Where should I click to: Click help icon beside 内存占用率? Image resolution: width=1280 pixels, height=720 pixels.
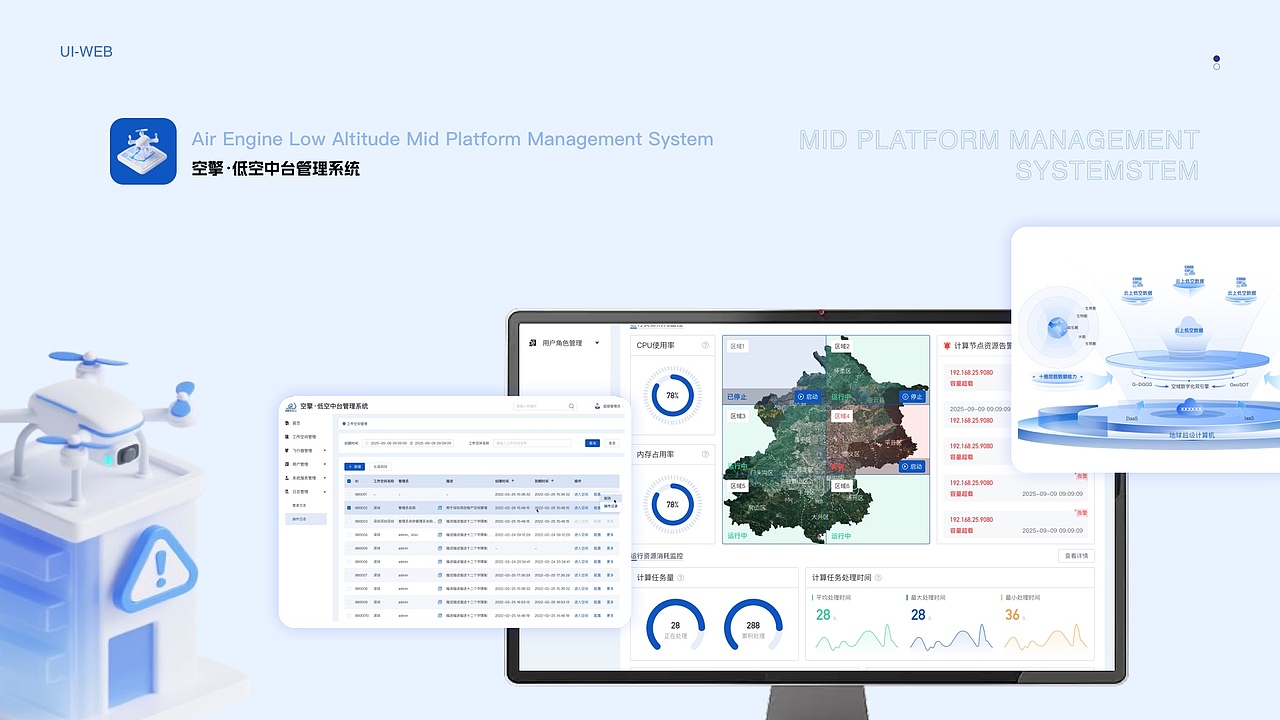(705, 455)
